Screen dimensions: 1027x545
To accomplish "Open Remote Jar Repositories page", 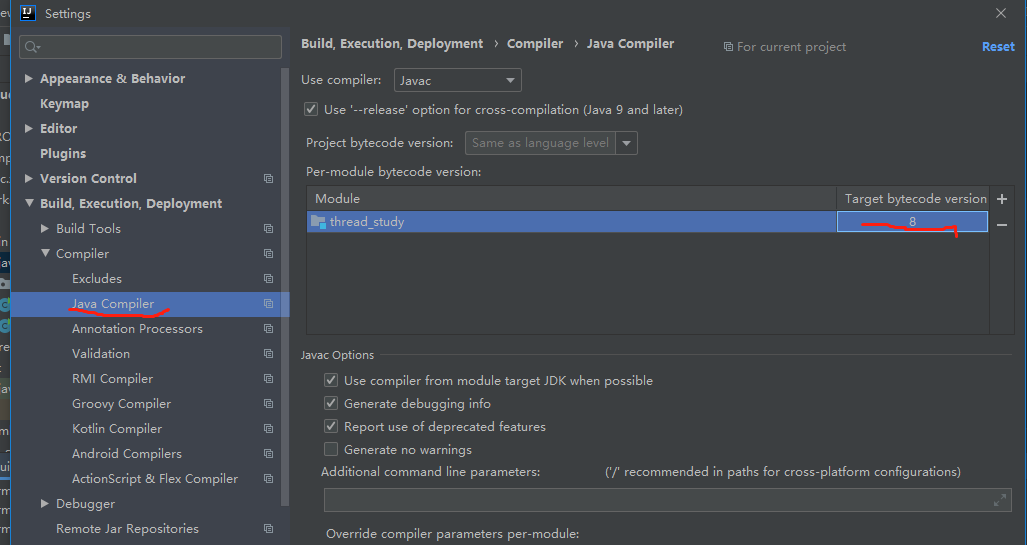I will point(127,529).
